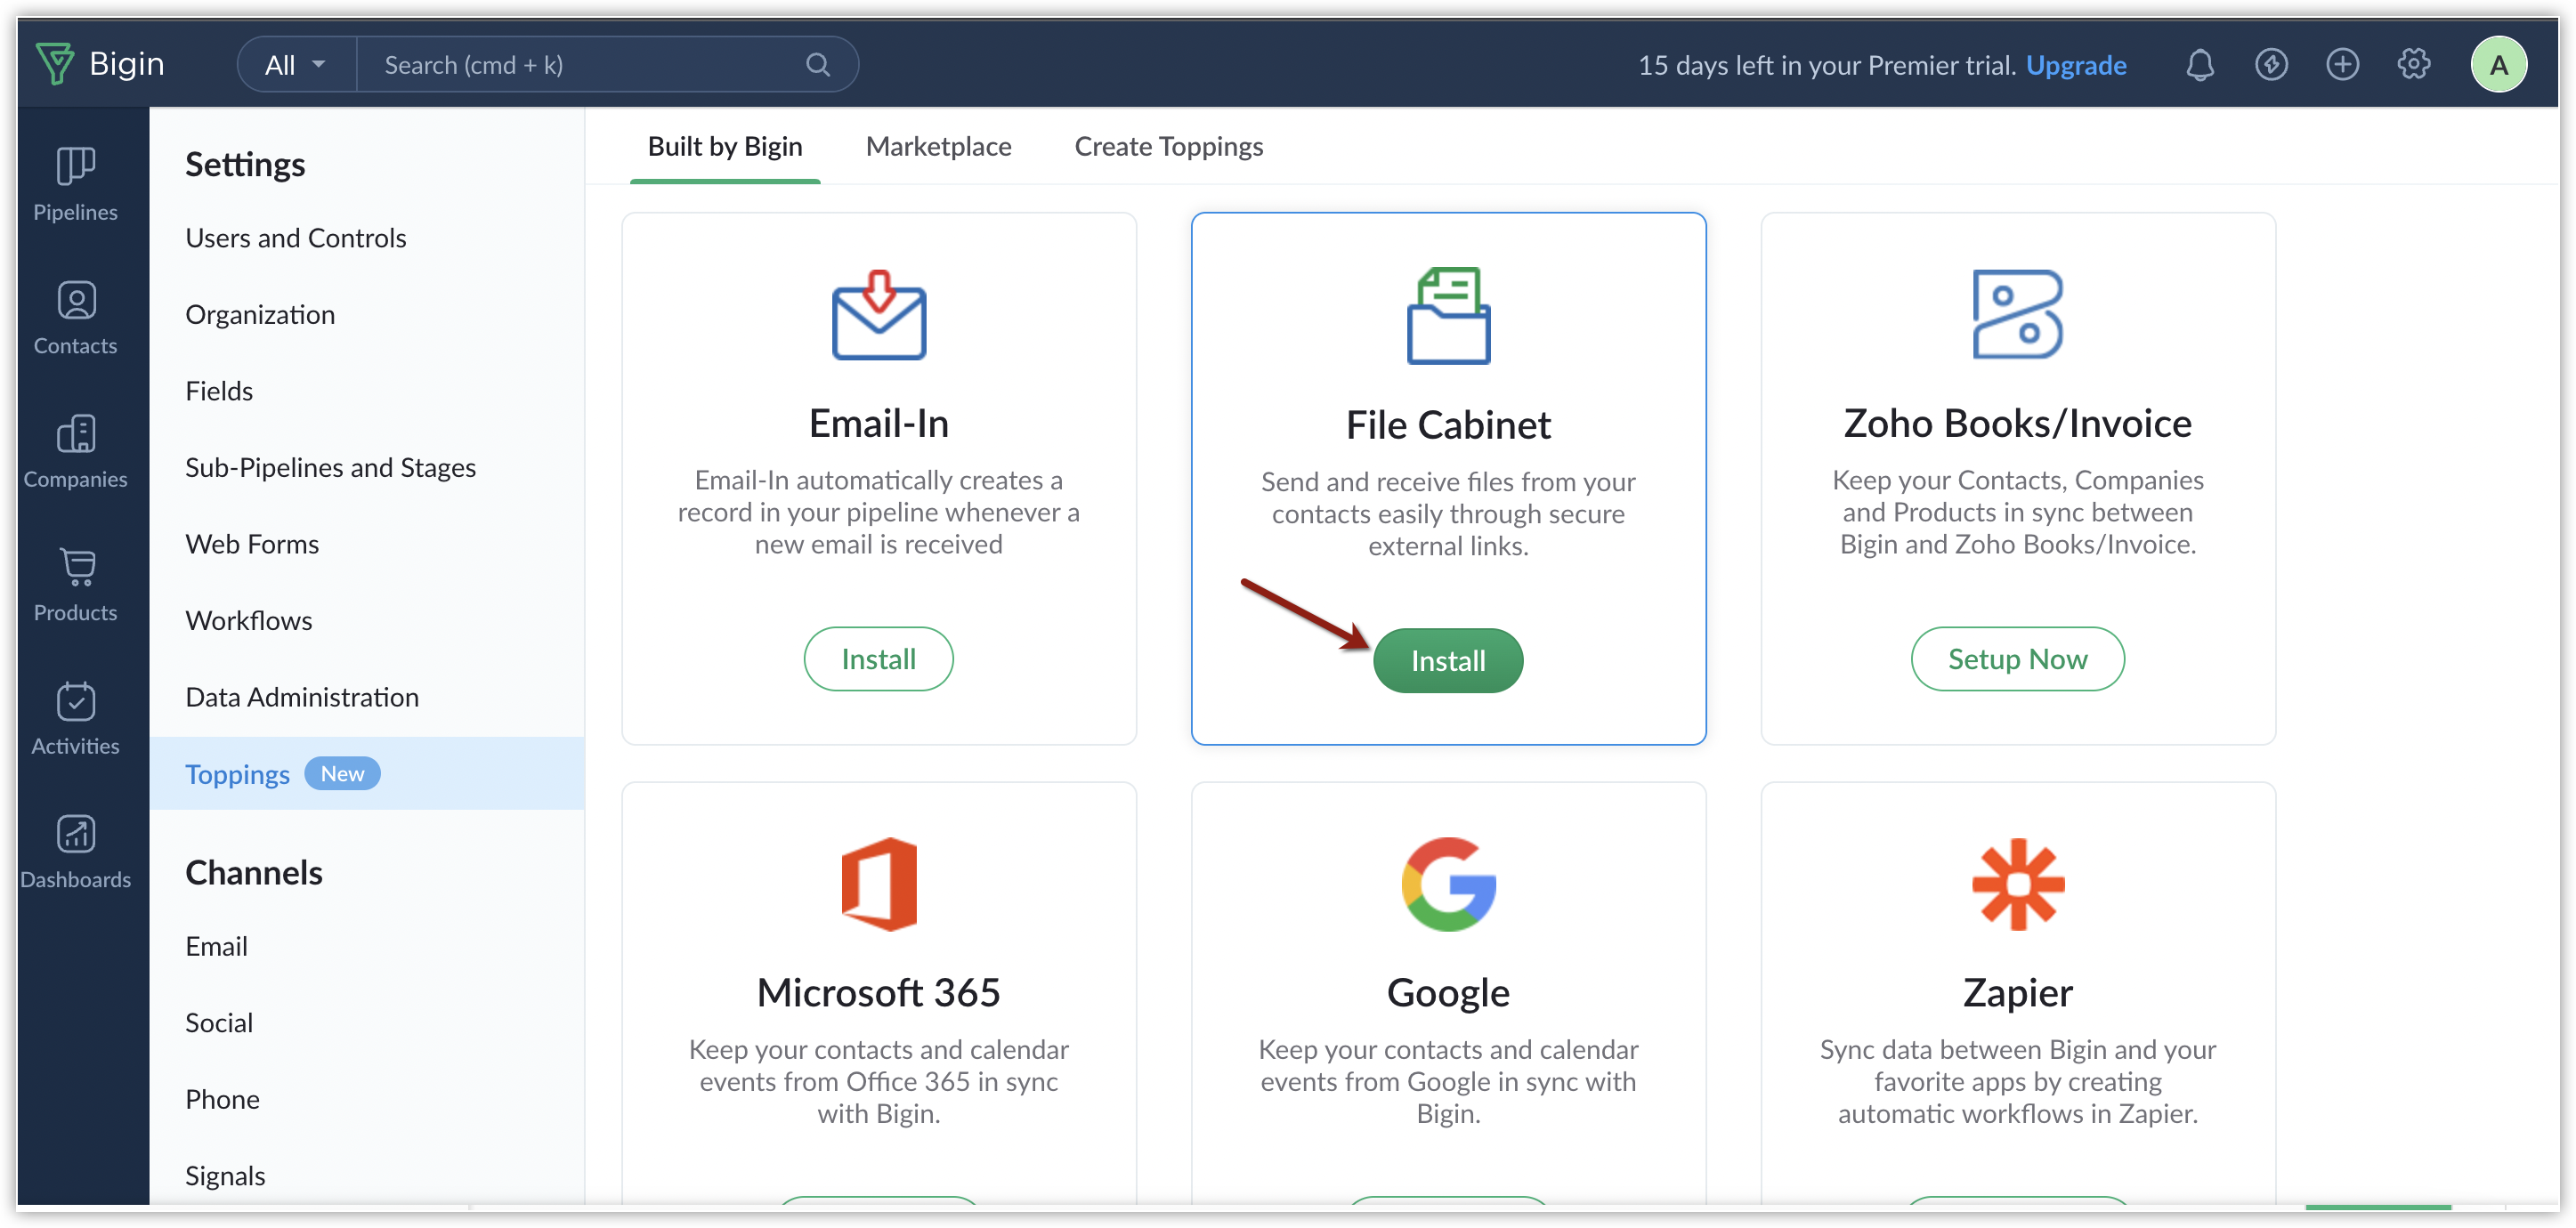This screenshot has width=2576, height=1228.
Task: Open the Products module in sidebar
Action: tap(75, 585)
